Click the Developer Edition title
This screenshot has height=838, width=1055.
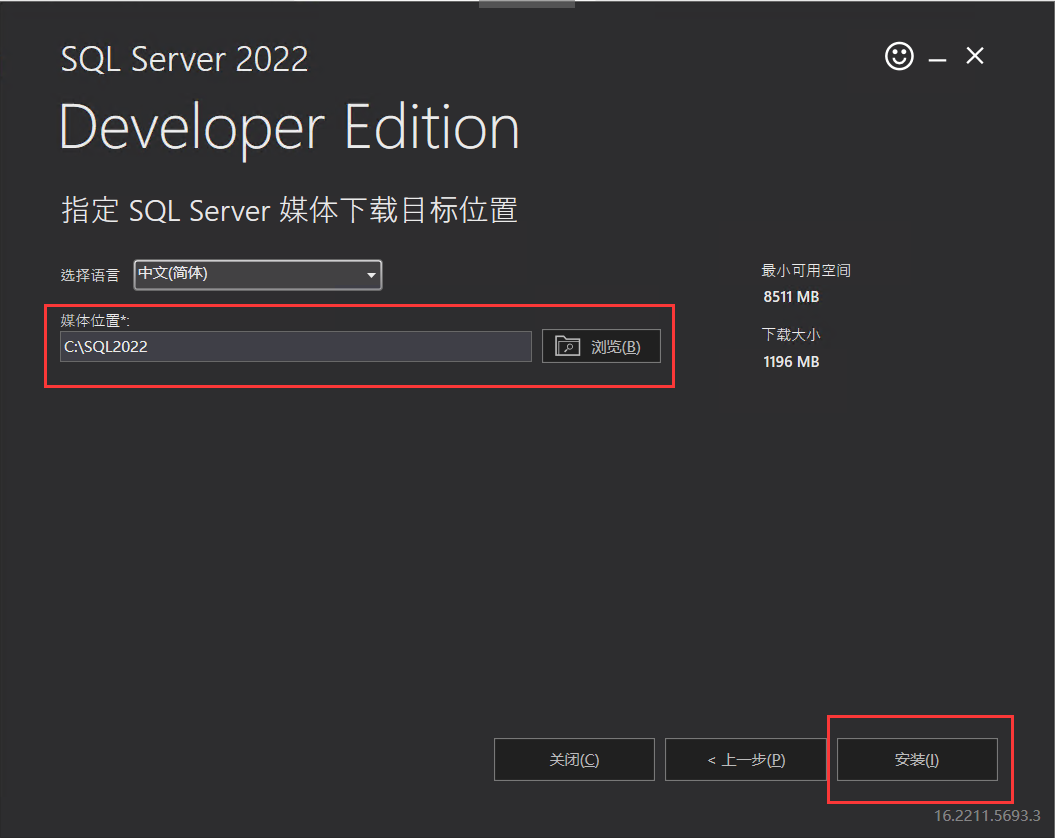[289, 128]
